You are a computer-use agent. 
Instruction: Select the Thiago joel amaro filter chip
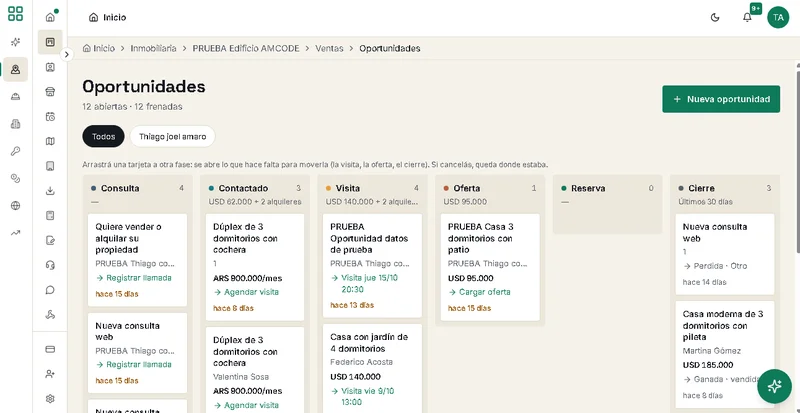pyautogui.click(x=172, y=136)
